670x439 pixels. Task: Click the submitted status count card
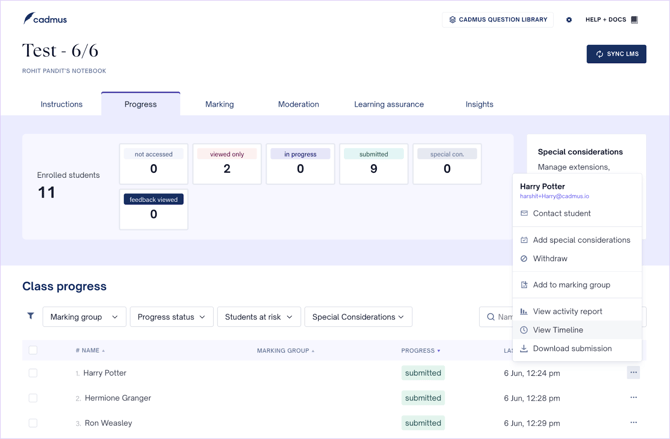pos(373,164)
